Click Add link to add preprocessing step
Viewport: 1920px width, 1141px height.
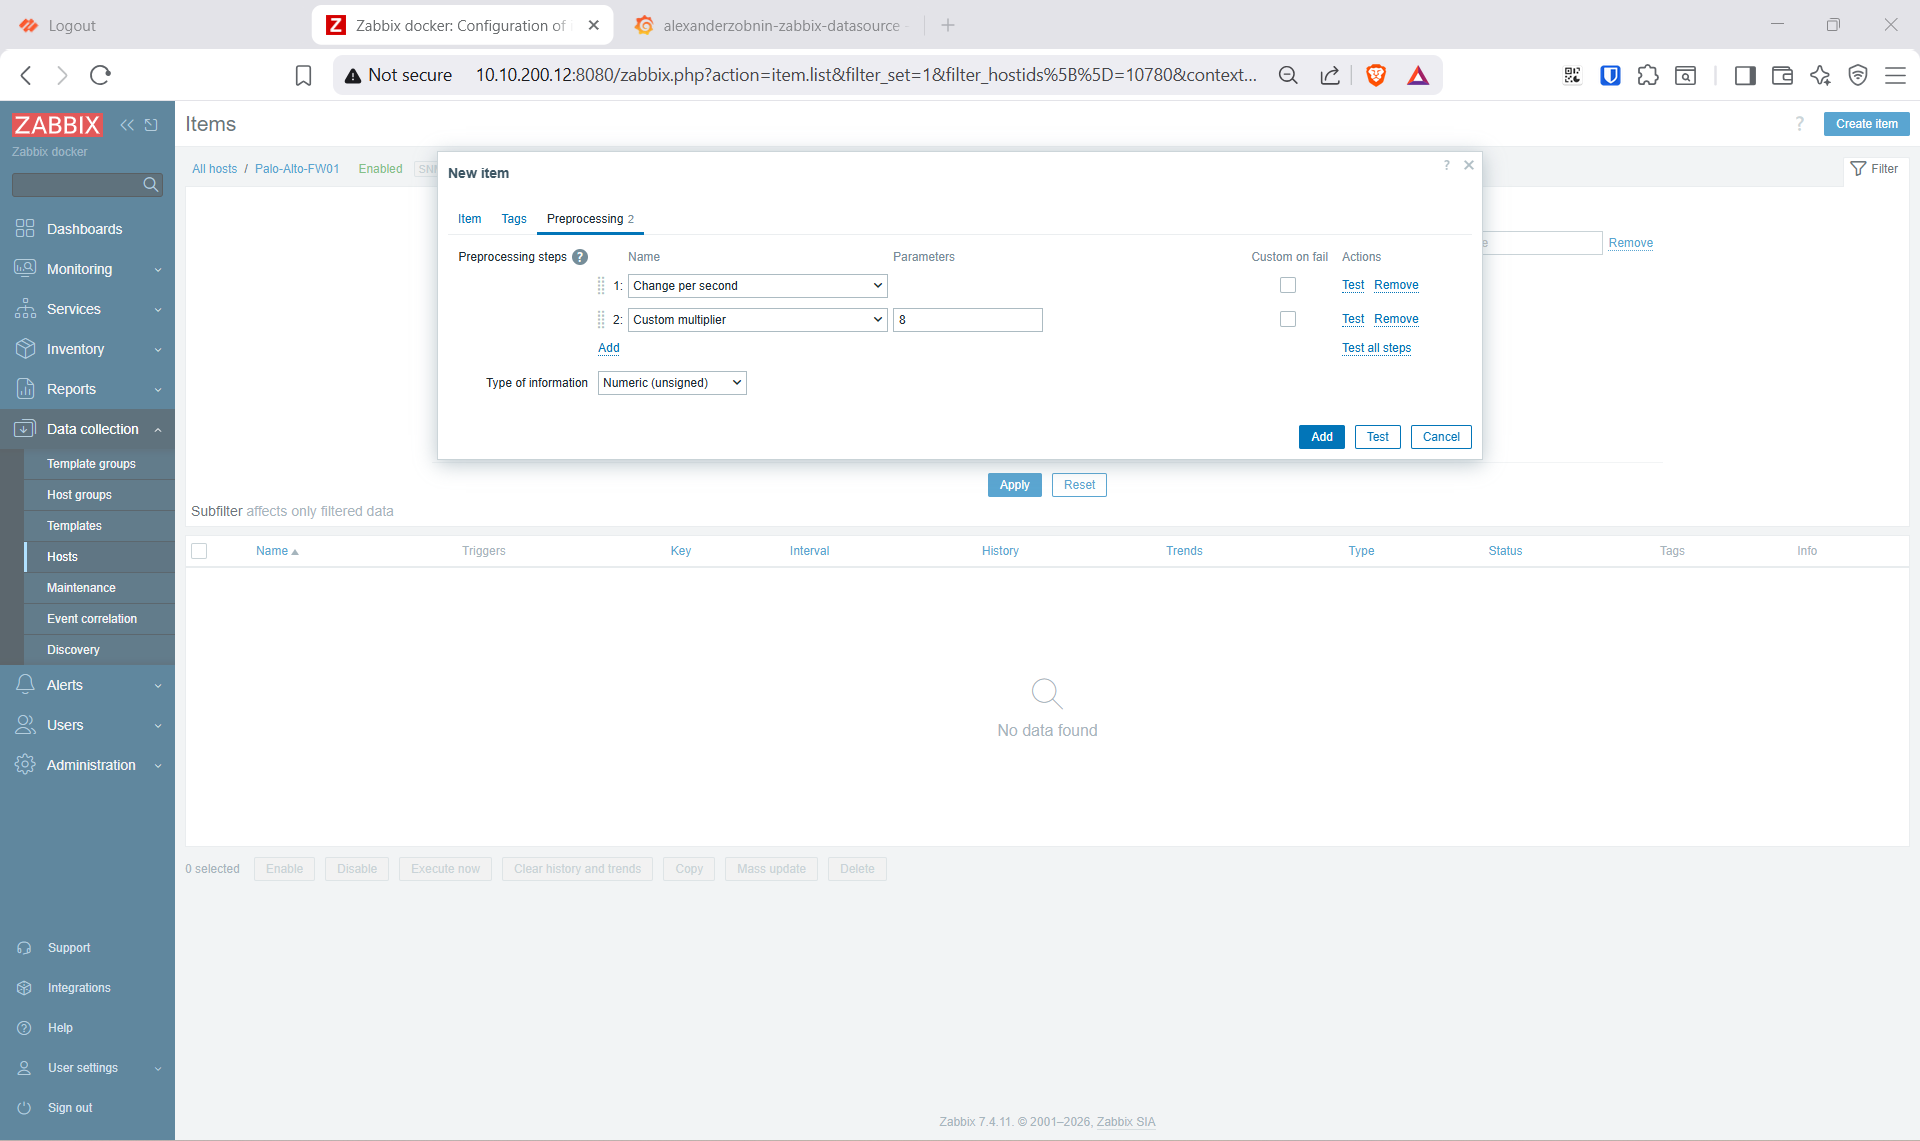click(x=609, y=348)
